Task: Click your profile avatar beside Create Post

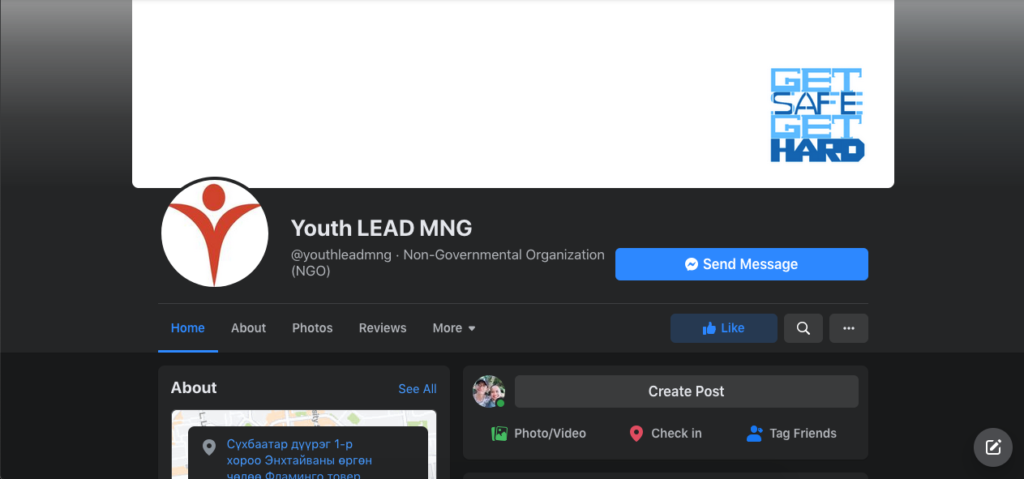Action: coord(488,391)
